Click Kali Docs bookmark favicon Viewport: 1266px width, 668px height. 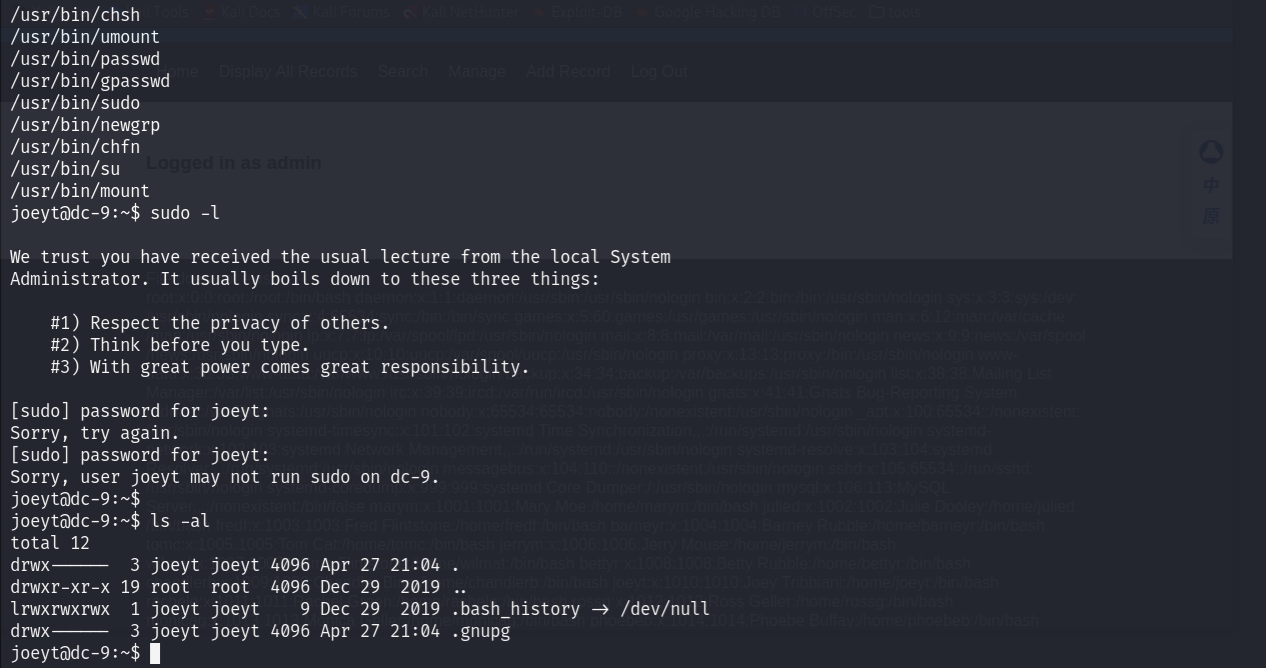(x=211, y=12)
